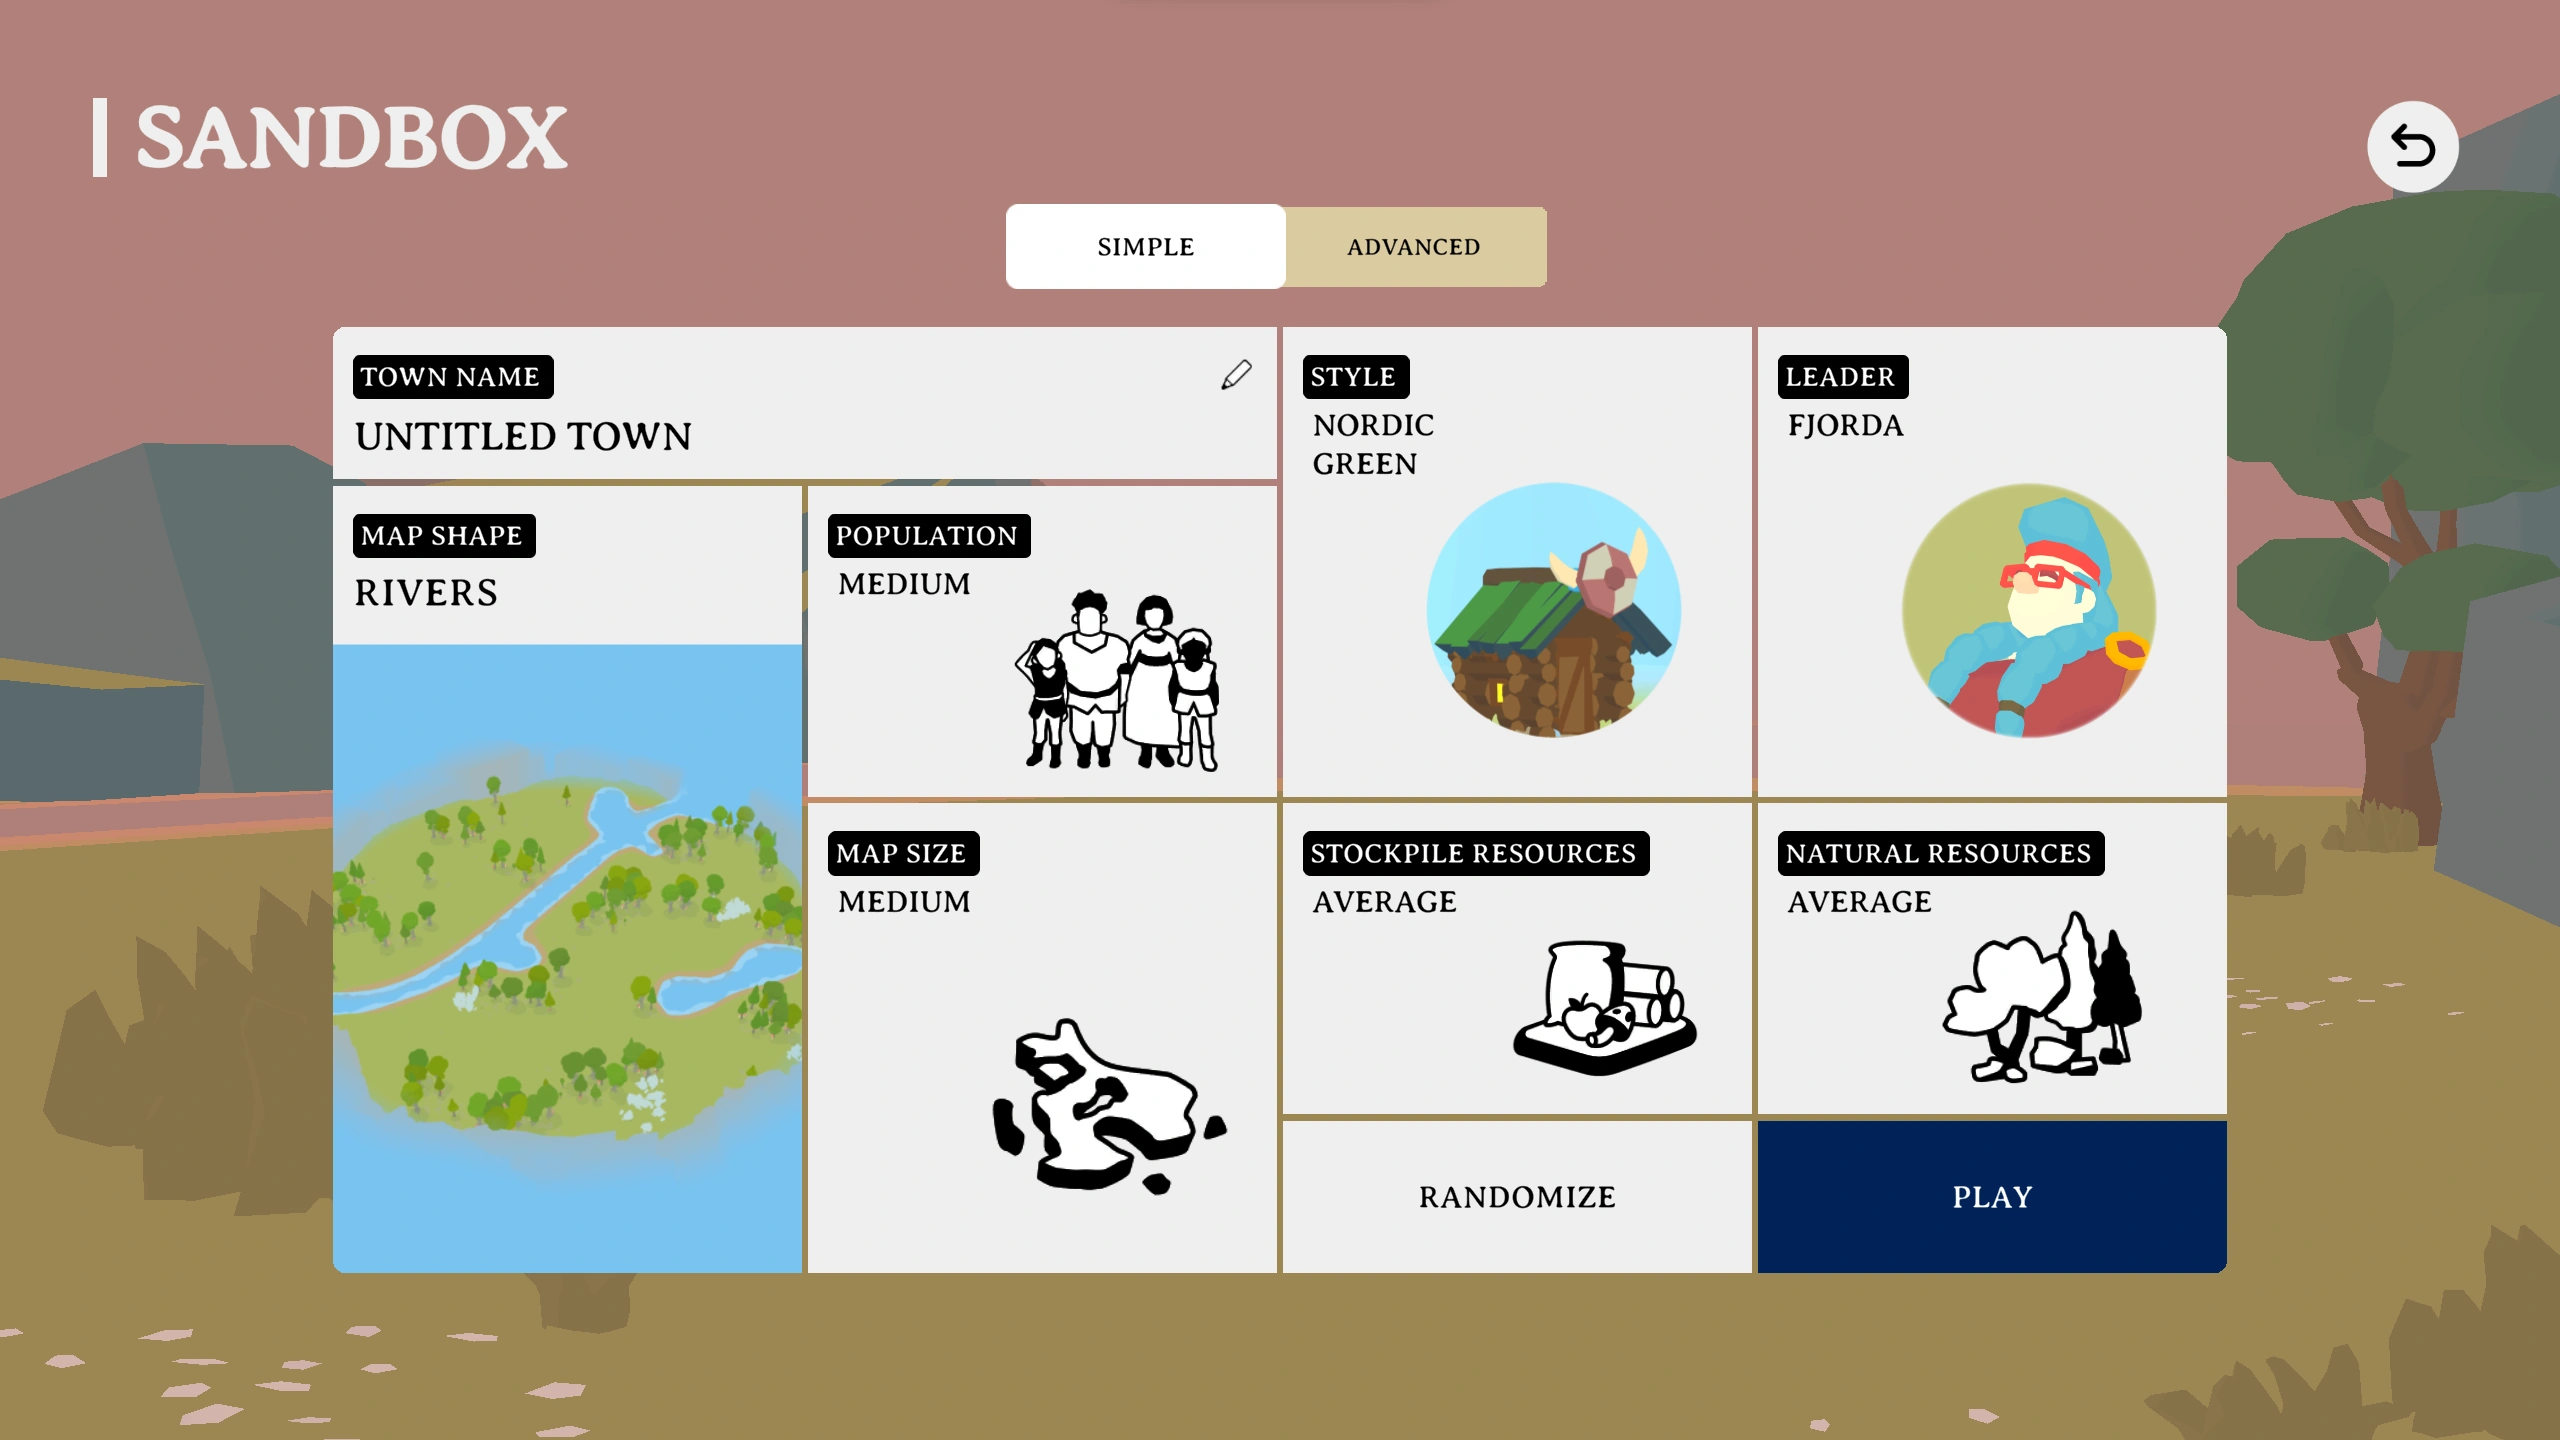
Task: Click the back arrow icon
Action: click(2412, 147)
